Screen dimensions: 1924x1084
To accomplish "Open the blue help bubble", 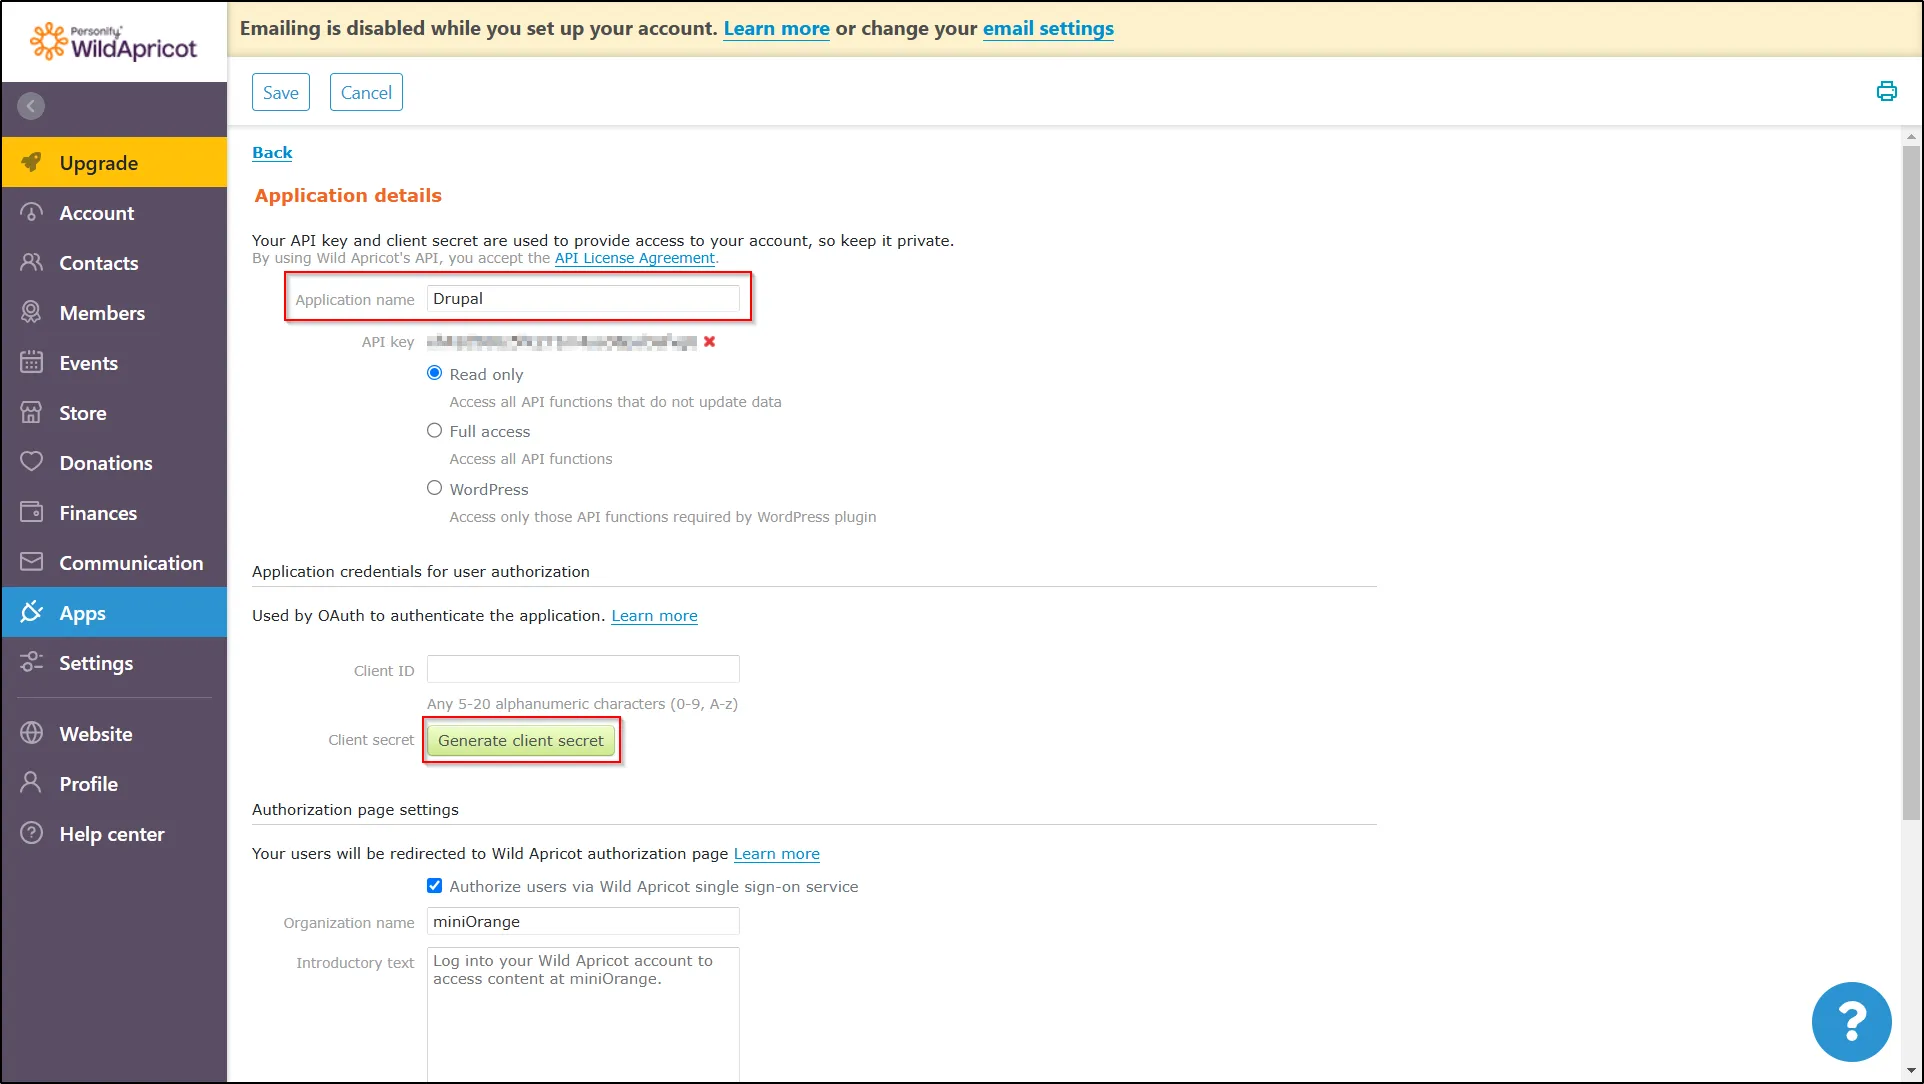I will (1851, 1021).
